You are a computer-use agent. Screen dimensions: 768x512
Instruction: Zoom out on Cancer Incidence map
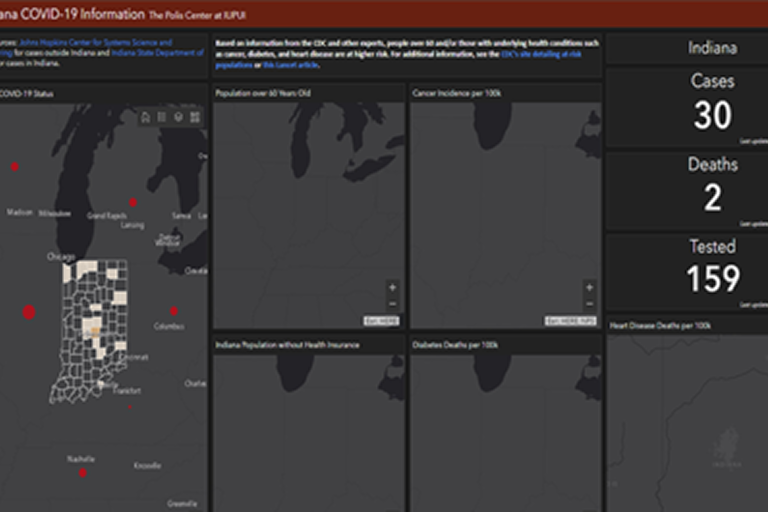(x=589, y=303)
